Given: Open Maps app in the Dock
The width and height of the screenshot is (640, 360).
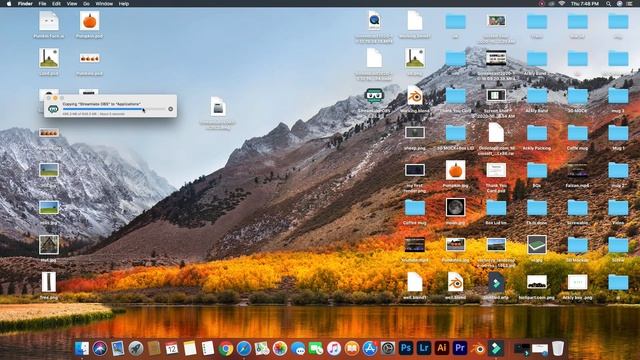Looking at the screenshot, I should 262,349.
